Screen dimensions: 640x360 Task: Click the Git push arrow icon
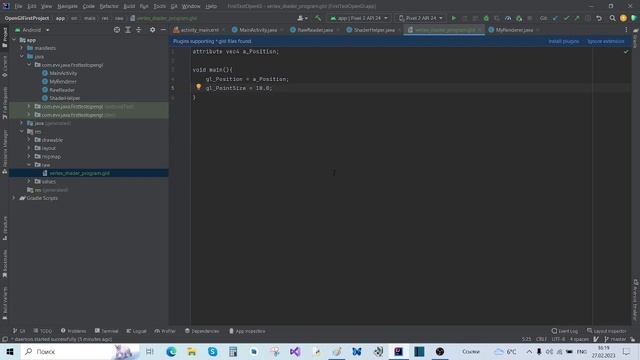(577, 18)
